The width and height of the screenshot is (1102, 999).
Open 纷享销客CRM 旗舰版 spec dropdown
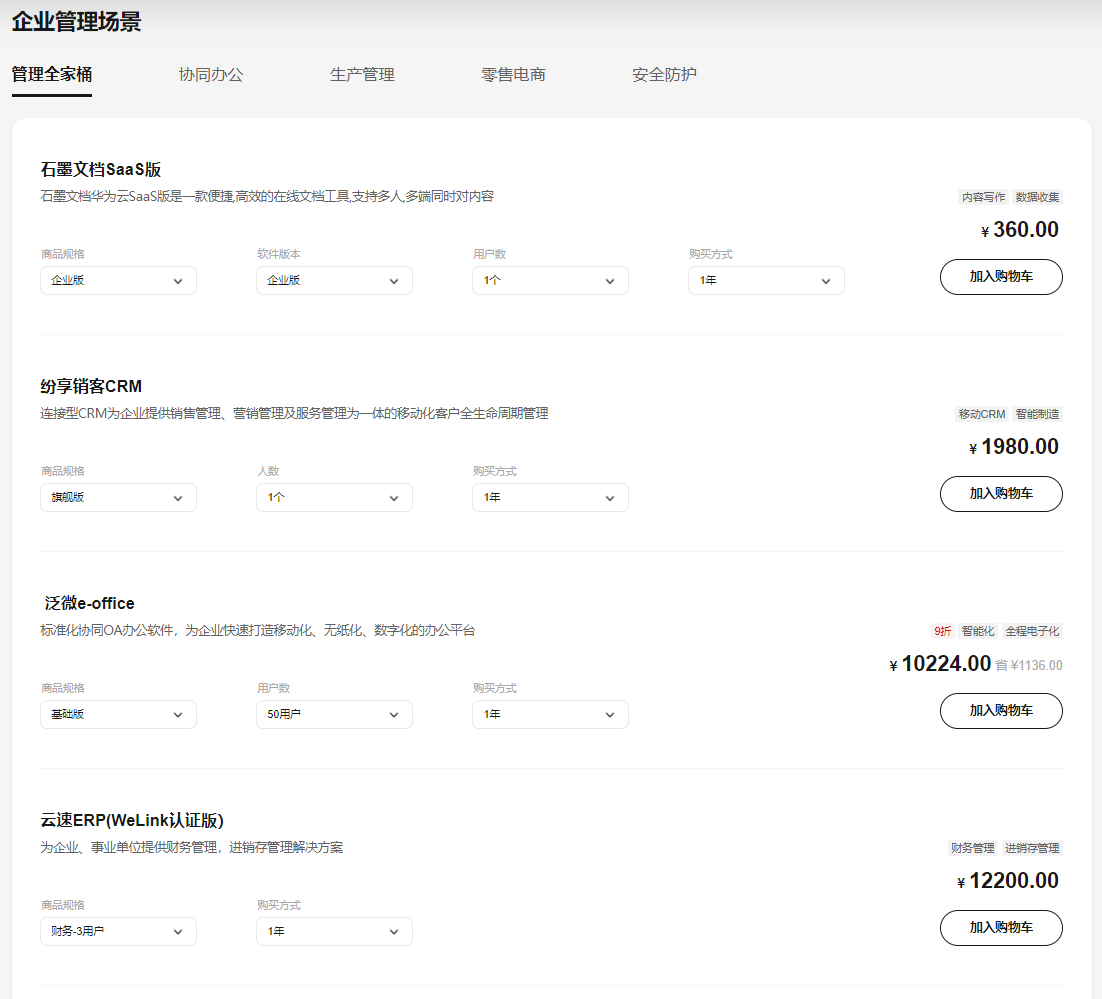(118, 498)
